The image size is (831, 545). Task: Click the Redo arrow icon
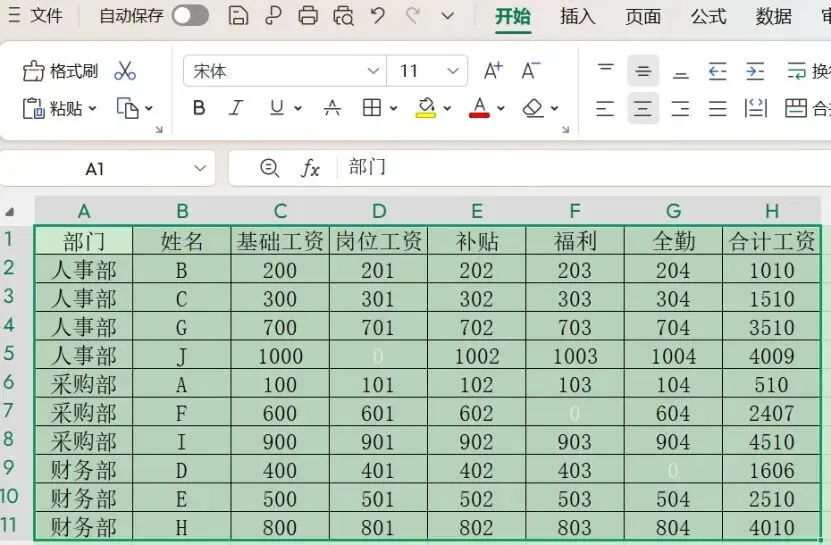[413, 16]
